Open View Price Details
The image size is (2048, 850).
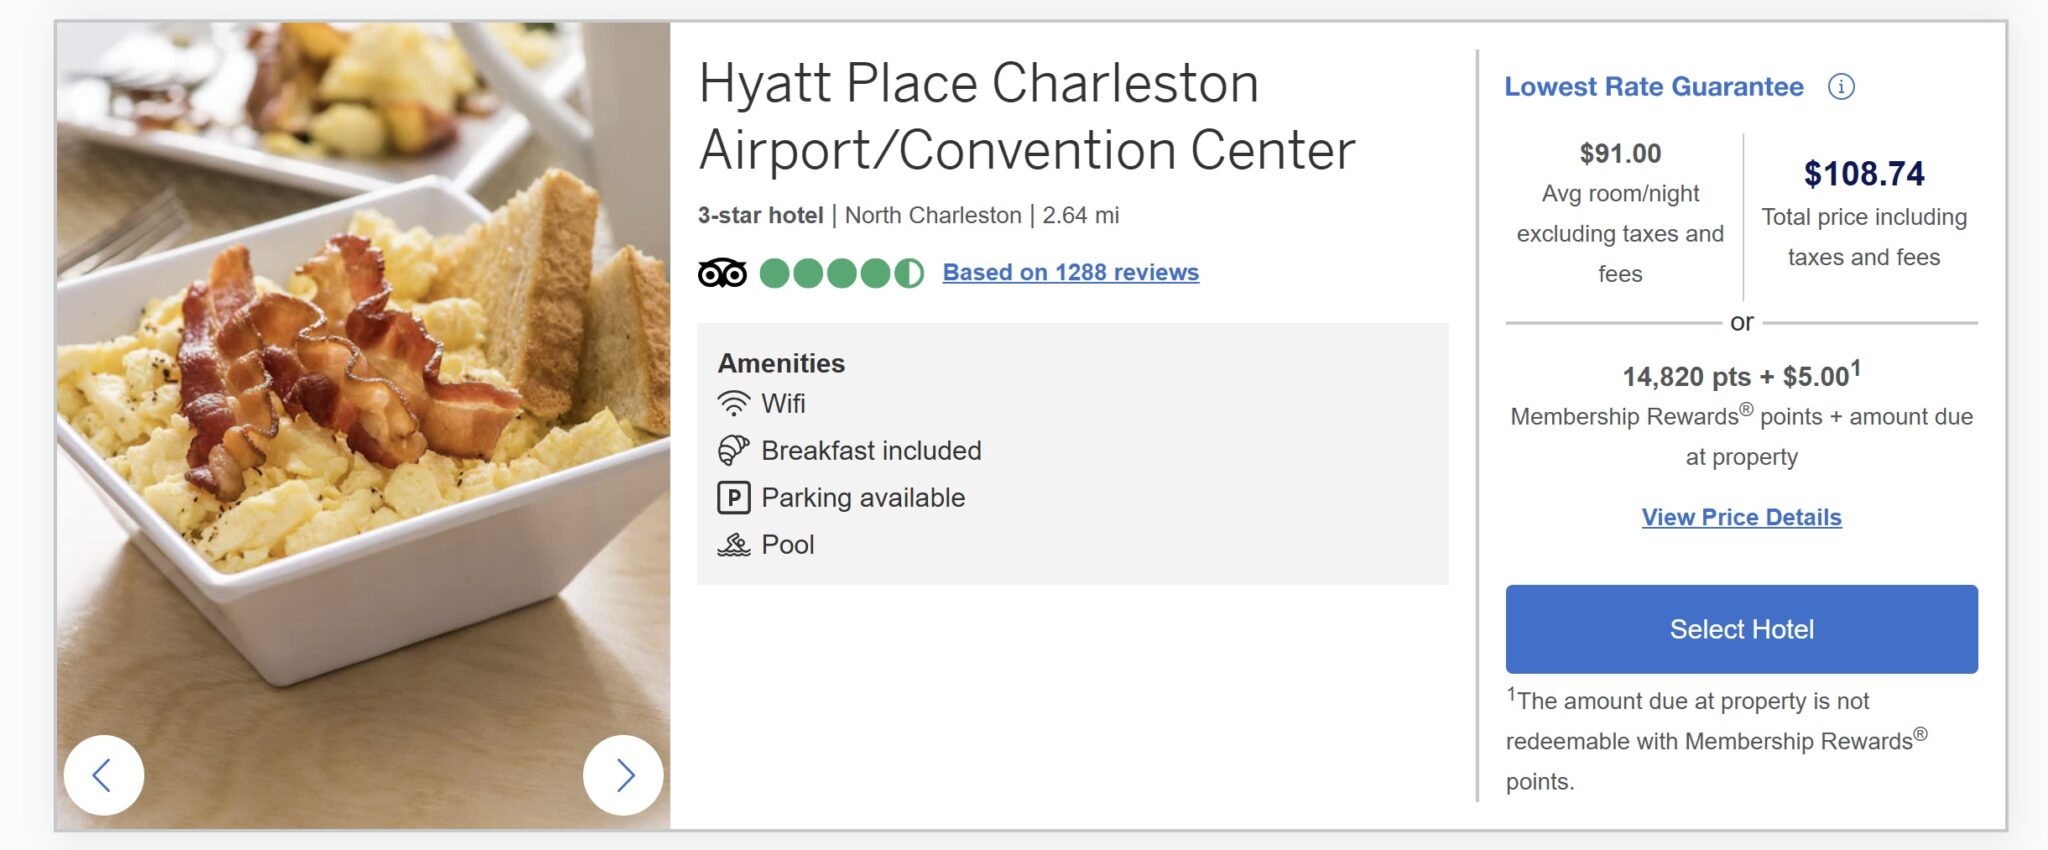1741,517
